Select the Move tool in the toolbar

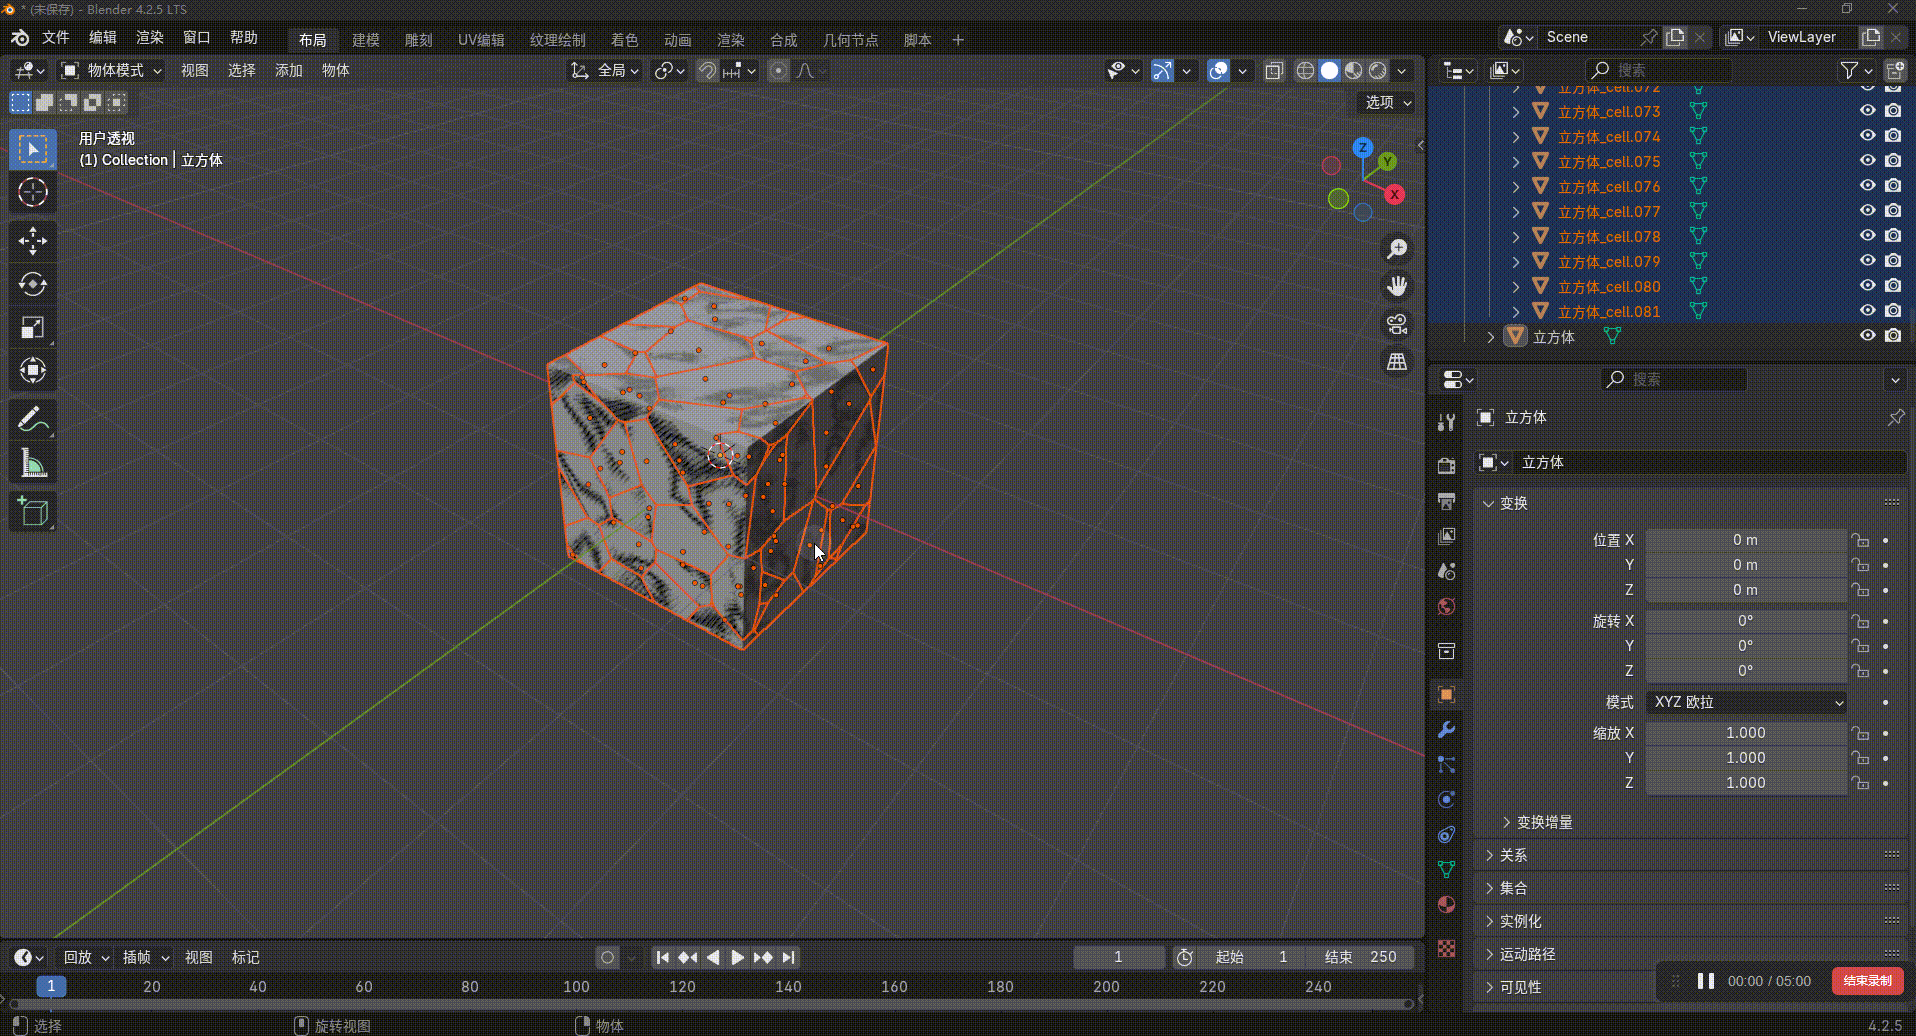pos(32,240)
